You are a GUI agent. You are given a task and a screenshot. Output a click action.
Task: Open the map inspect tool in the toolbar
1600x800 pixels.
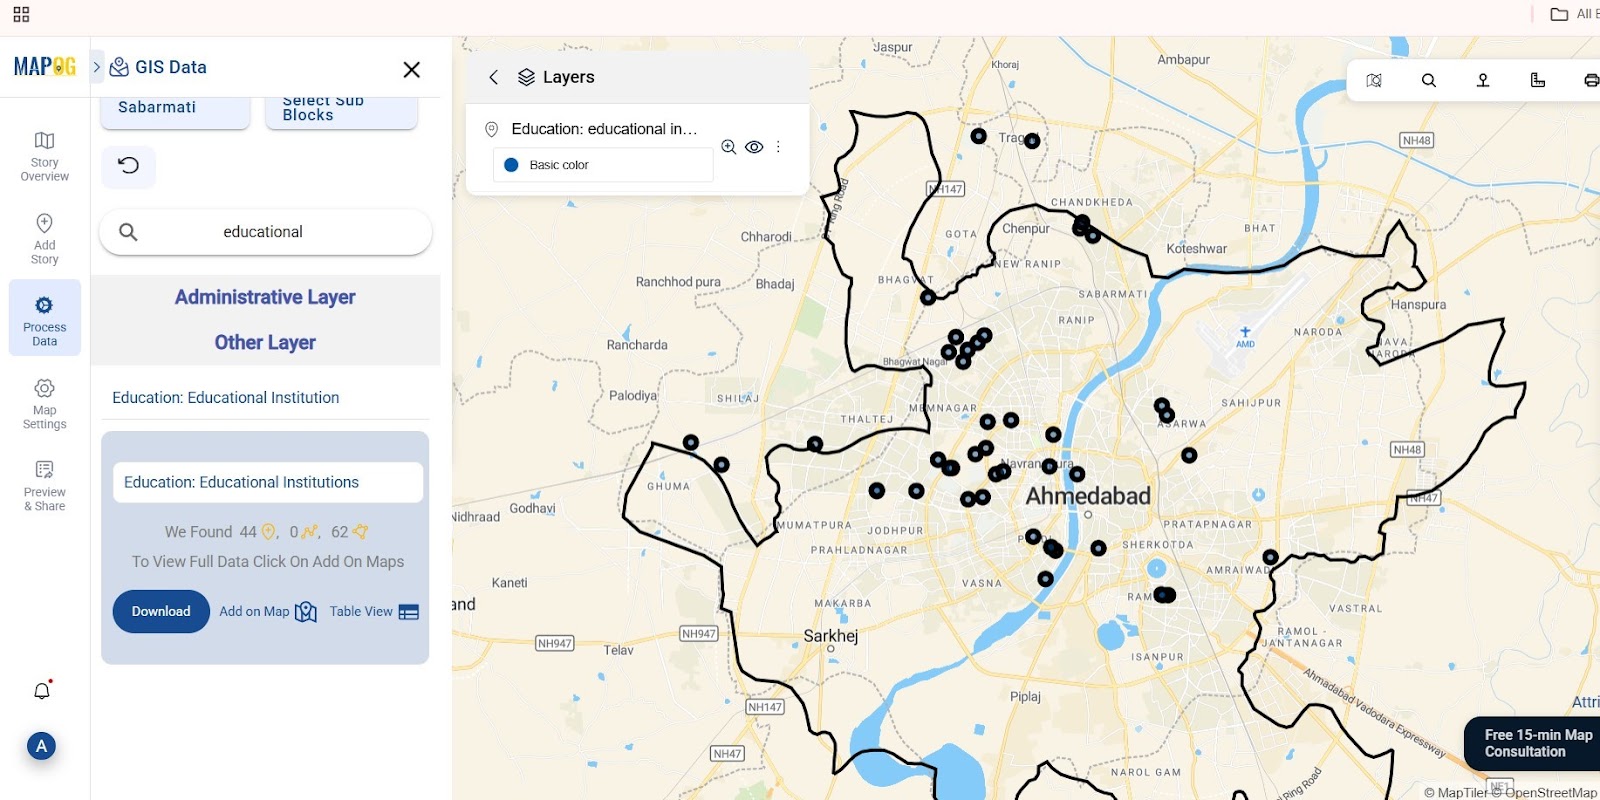[1374, 80]
